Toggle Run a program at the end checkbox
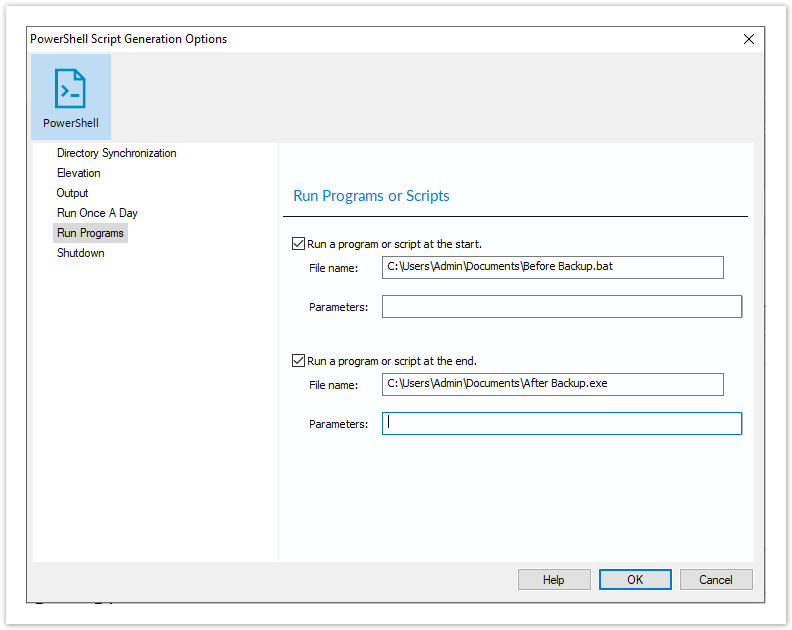This screenshot has width=792, height=630. point(299,361)
